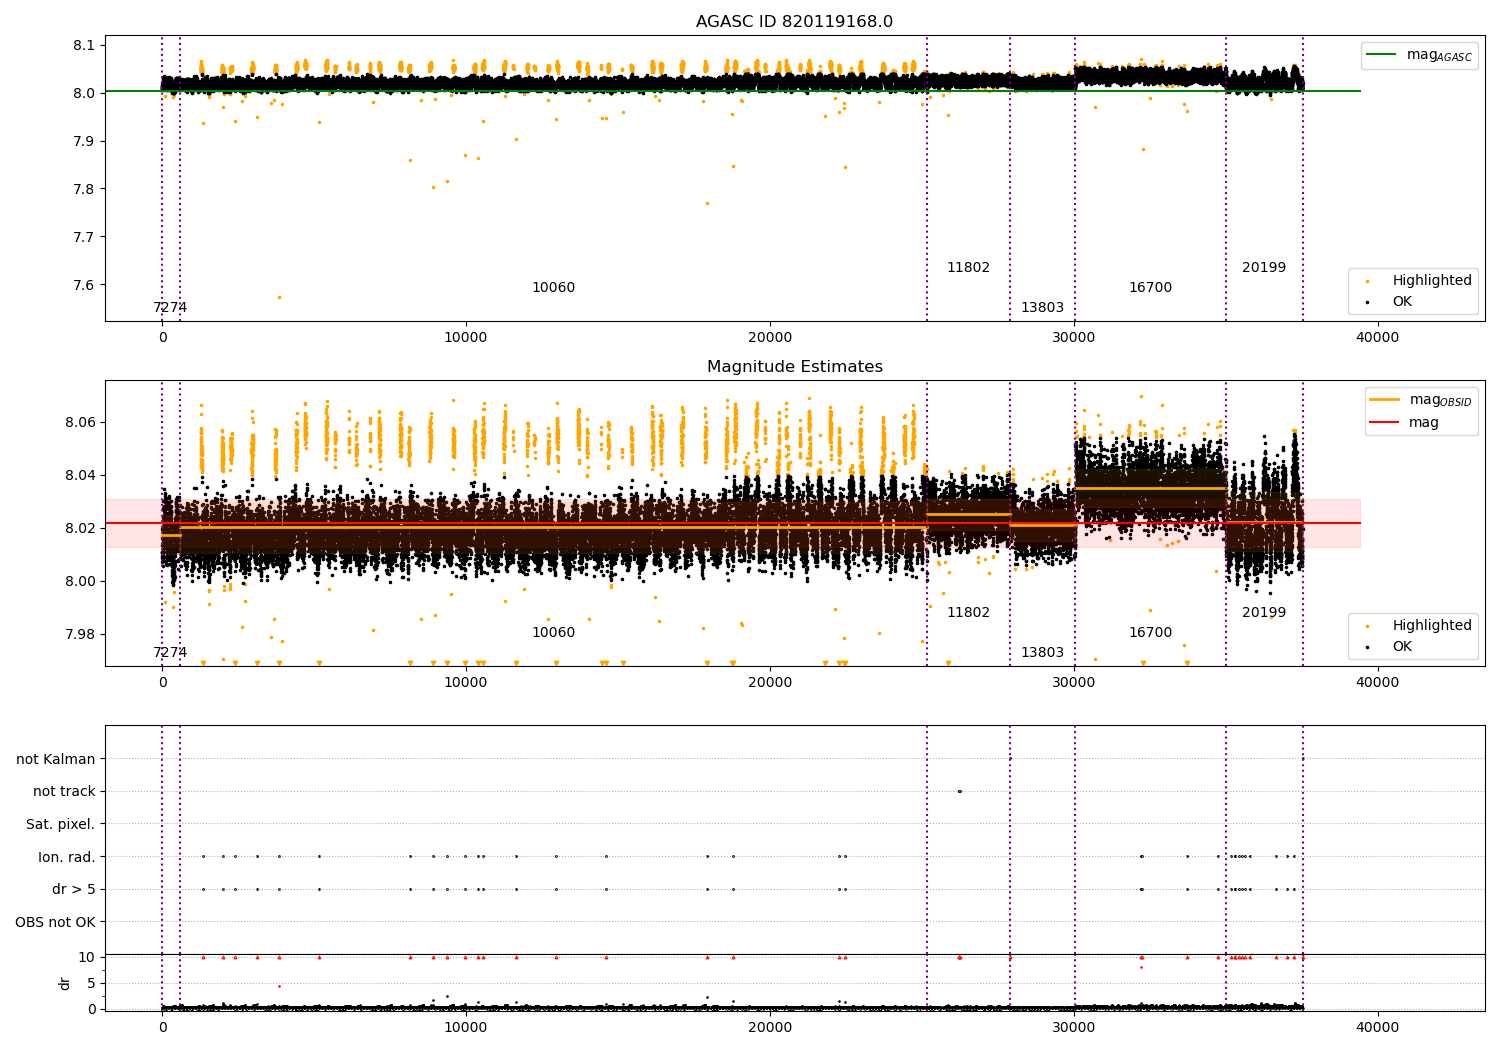
Task: Click the 5 tick on the dr axis
Action: point(92,983)
